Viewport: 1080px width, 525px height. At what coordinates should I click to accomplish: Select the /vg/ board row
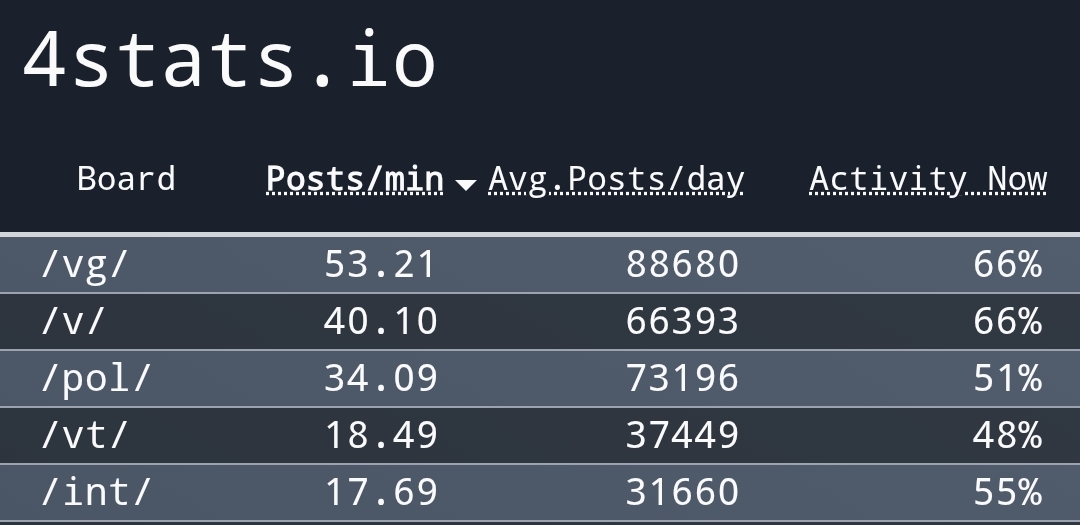[85, 265]
